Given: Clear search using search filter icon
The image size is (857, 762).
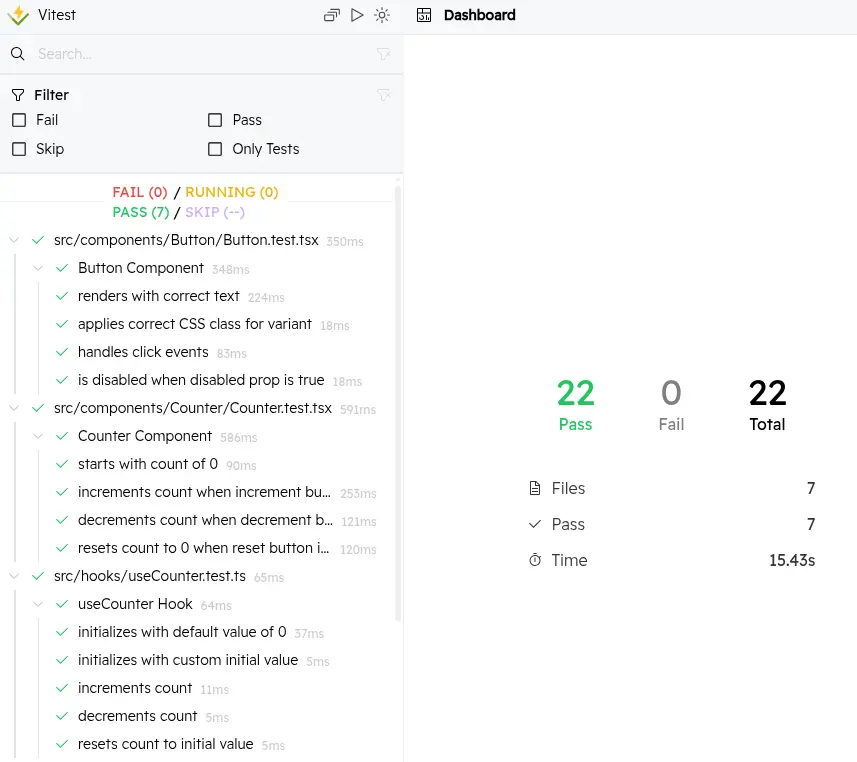Looking at the screenshot, I should (x=383, y=54).
